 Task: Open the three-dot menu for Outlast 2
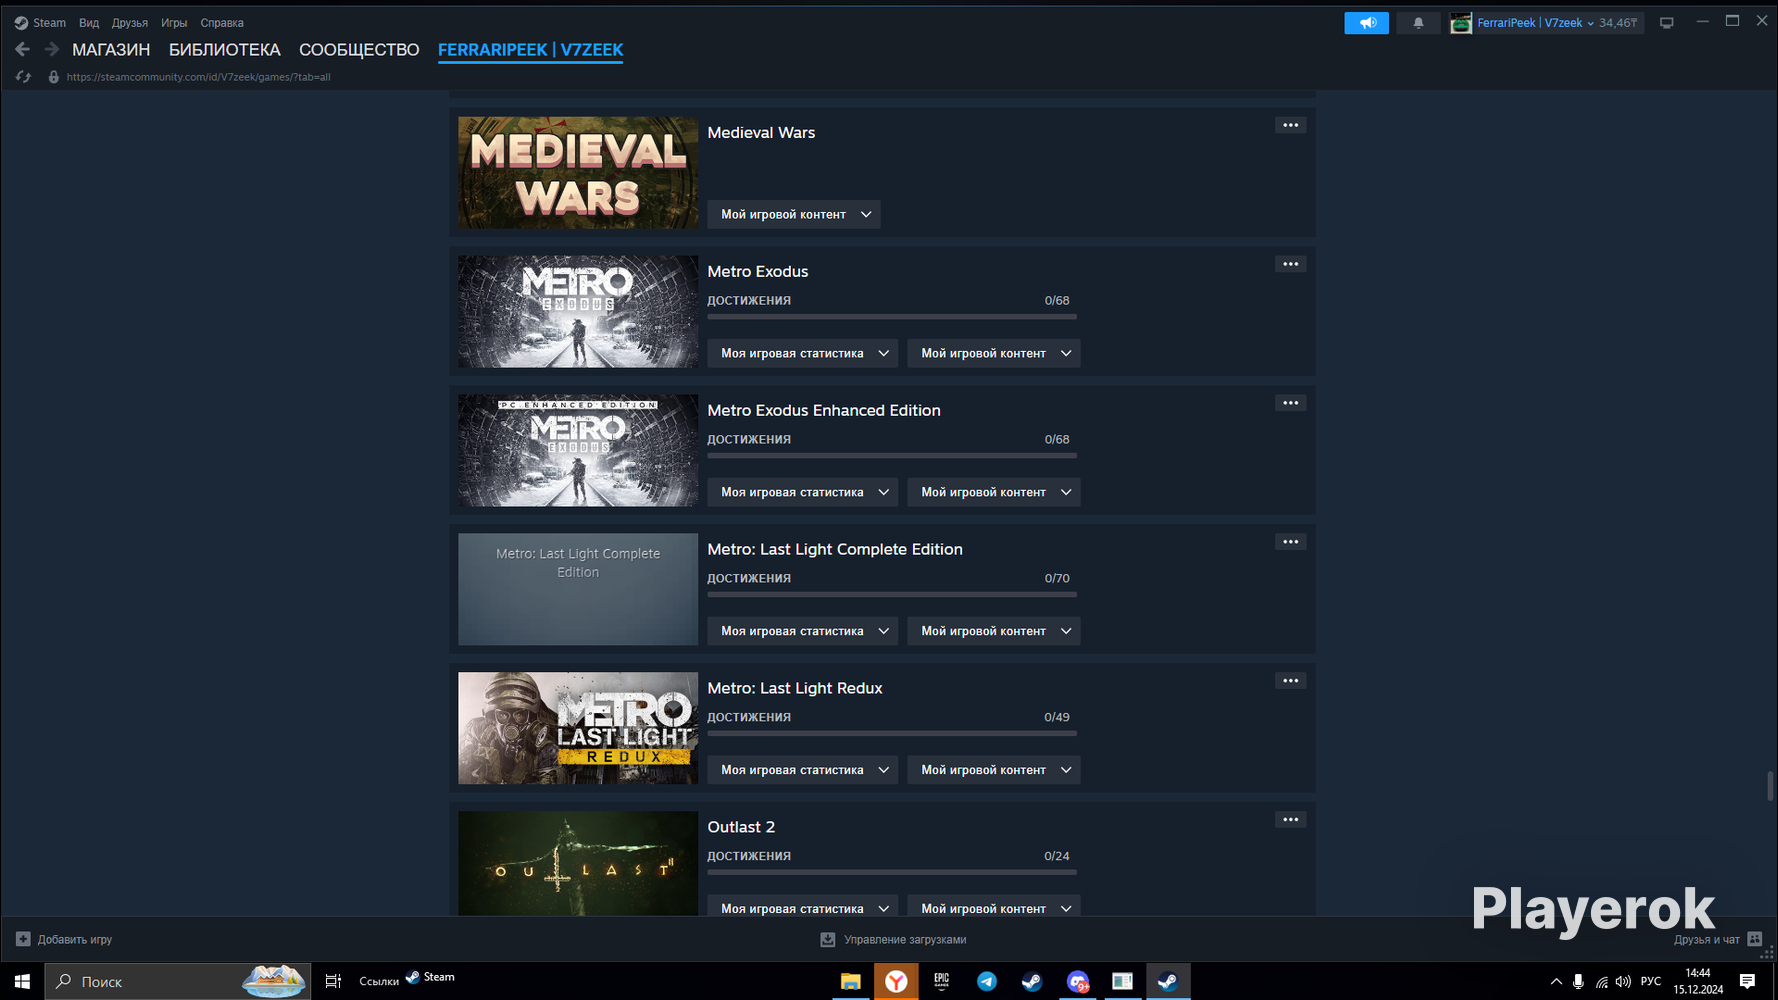point(1291,820)
